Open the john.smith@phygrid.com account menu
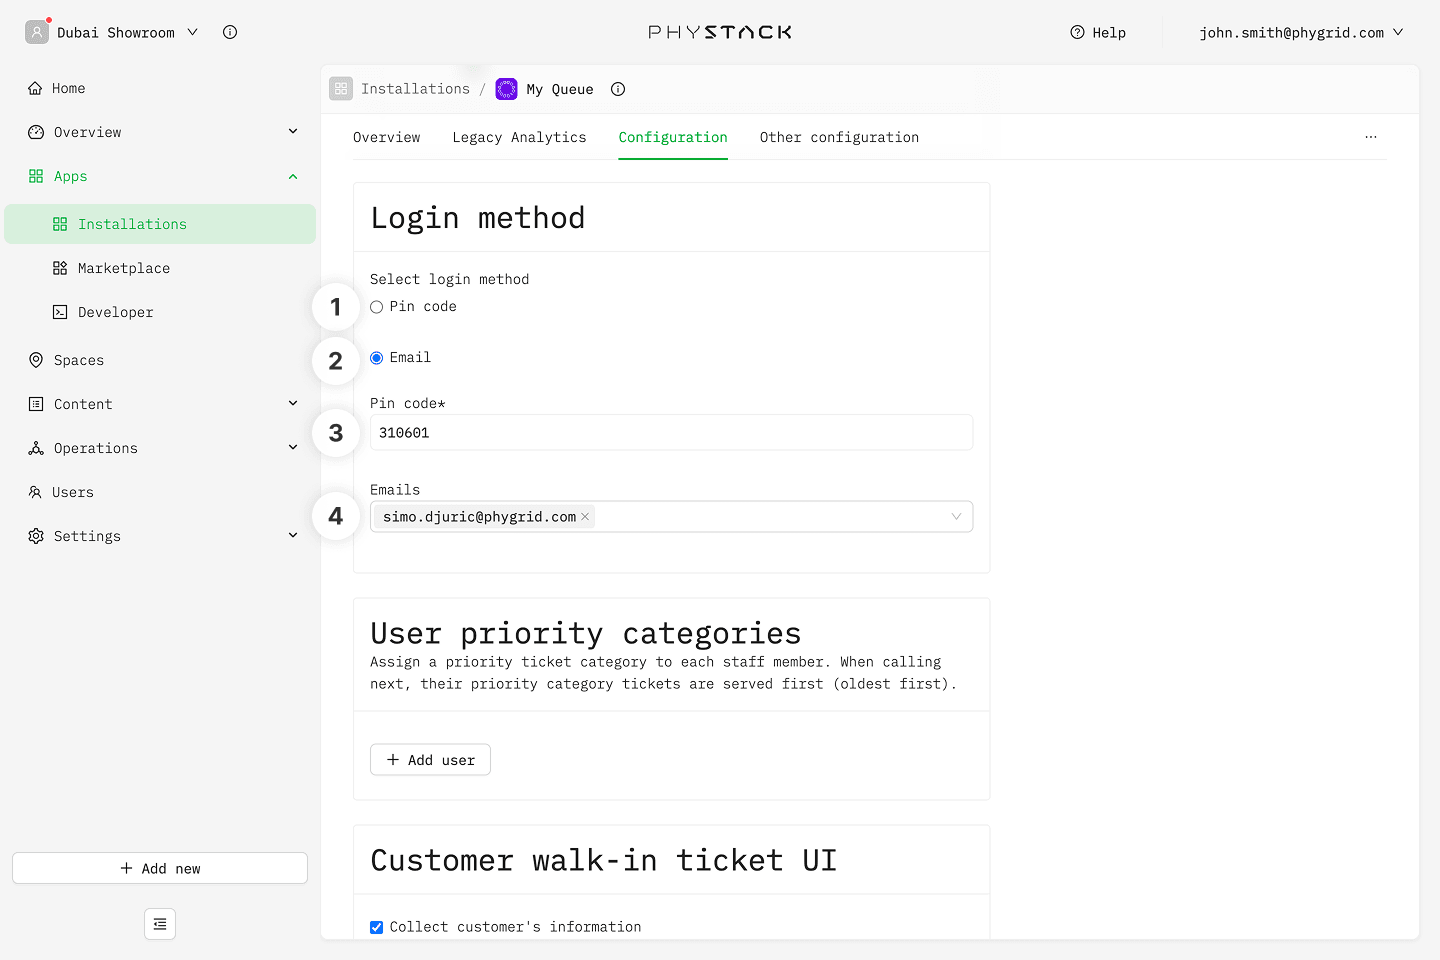The image size is (1440, 960). (1300, 32)
